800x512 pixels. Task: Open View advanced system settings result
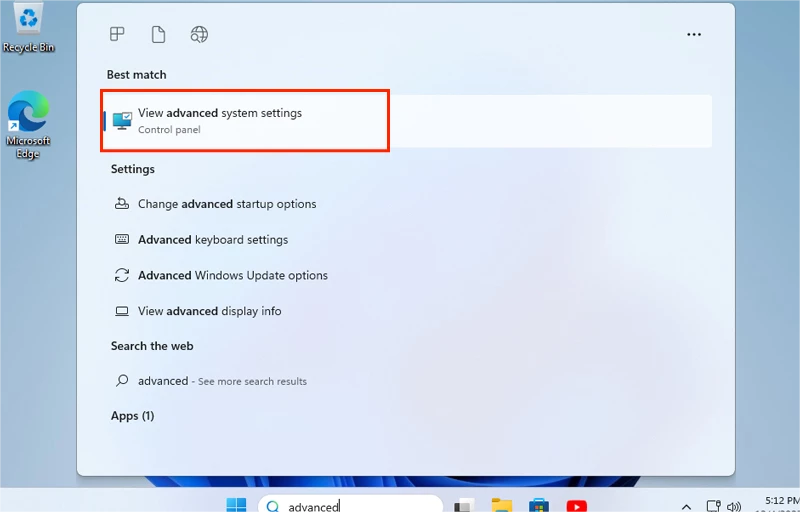pyautogui.click(x=408, y=121)
